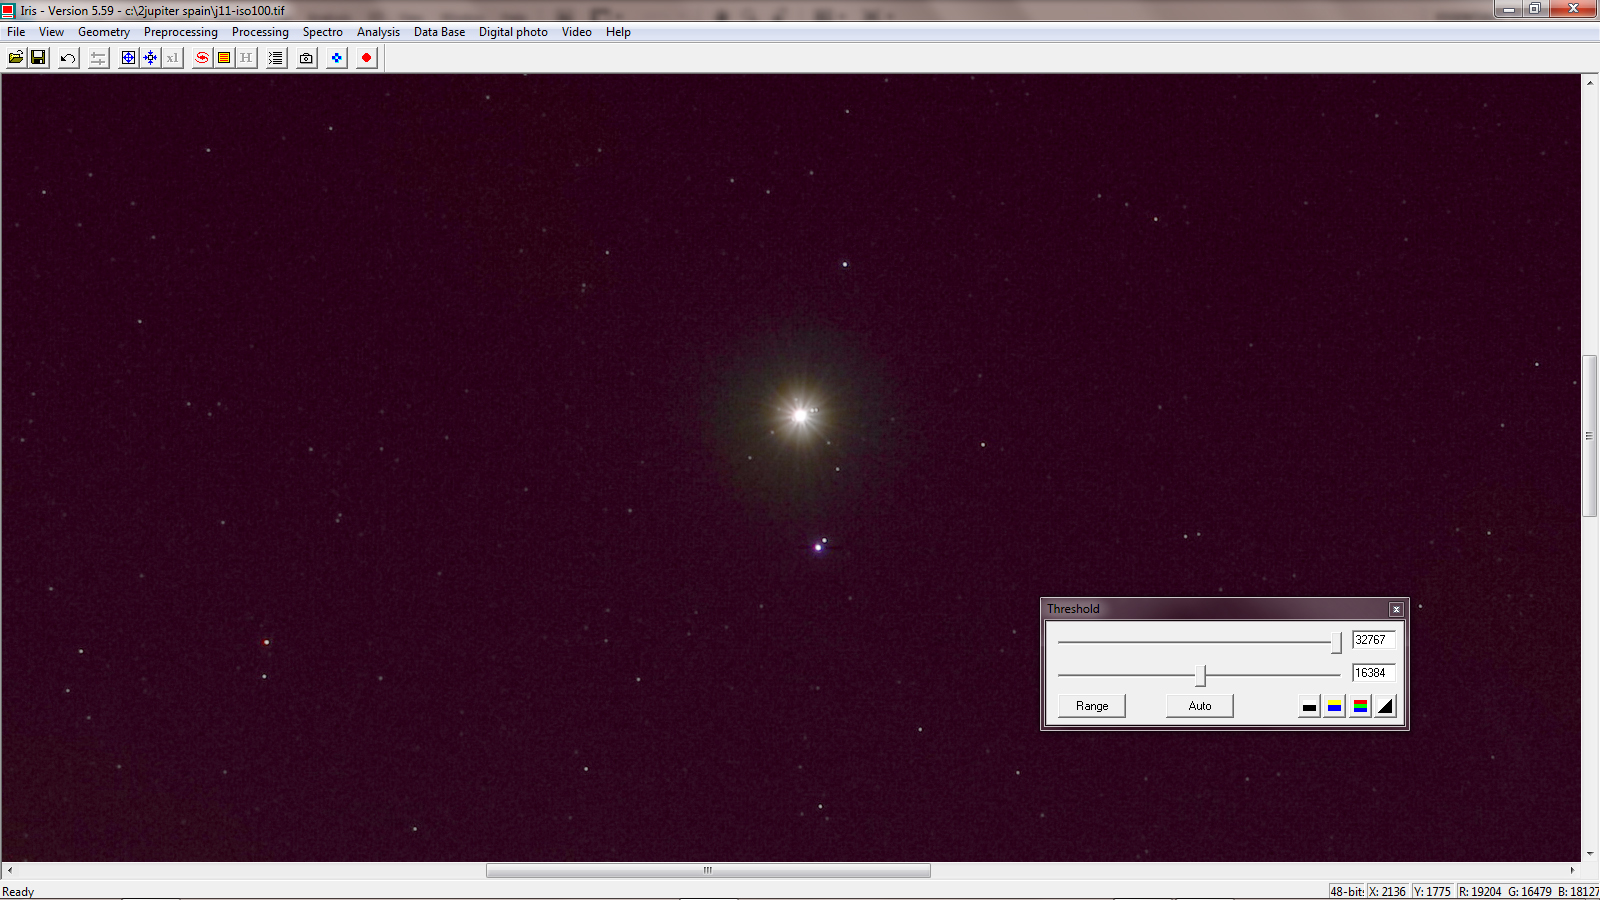Click the scroll-left arrow of horizontal scrollbar
Screen dimensions: 1600x900
coord(10,870)
